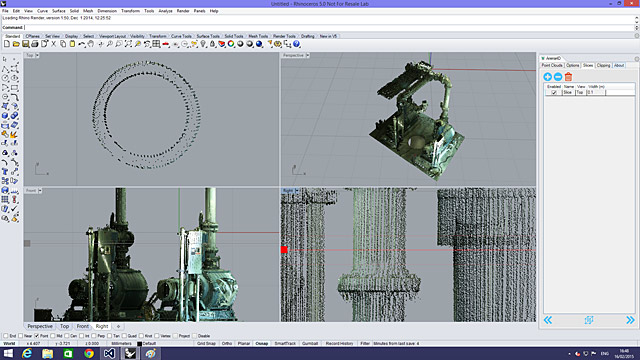This screenshot has height=360, width=640.
Task: Toggle Ortho in status bar
Action: point(227,344)
